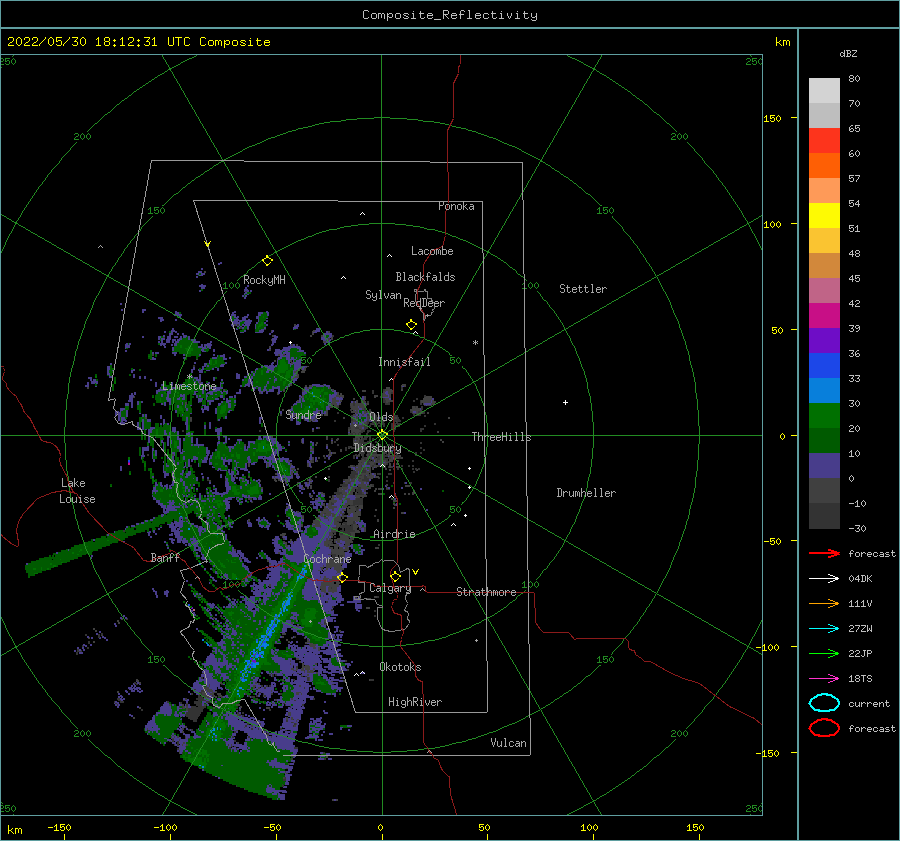This screenshot has width=900, height=841.
Task: Click the Calgary city label
Action: [x=390, y=588]
